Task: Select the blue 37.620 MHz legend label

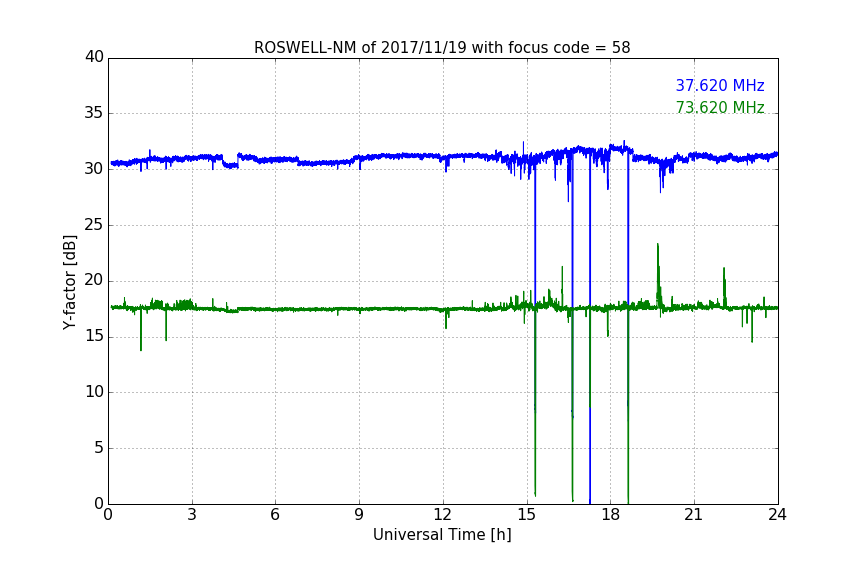Action: (x=720, y=85)
